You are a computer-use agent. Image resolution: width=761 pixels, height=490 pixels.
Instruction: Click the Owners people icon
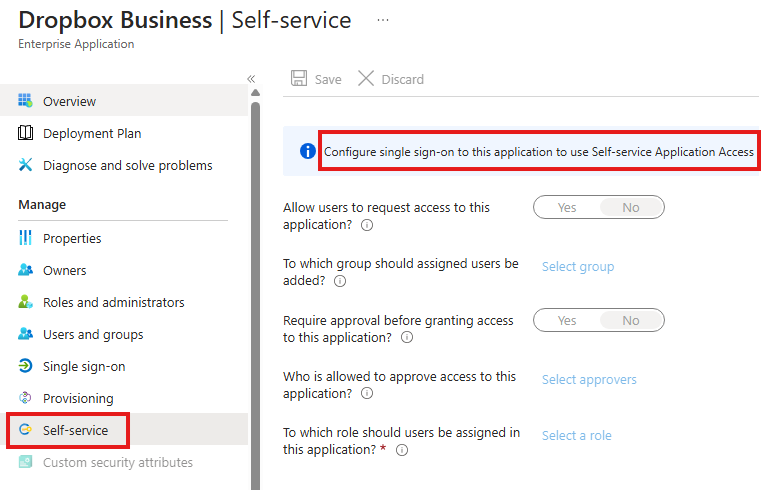25,270
